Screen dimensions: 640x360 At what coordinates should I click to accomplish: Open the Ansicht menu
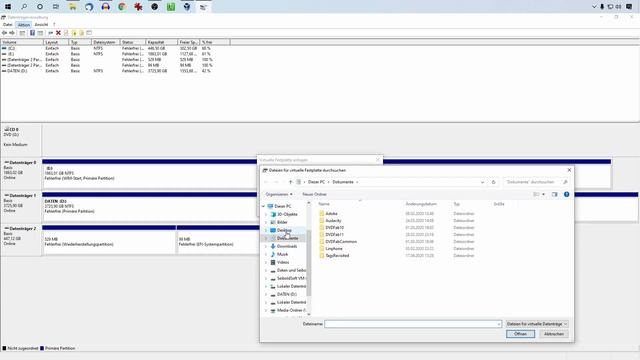[41, 25]
